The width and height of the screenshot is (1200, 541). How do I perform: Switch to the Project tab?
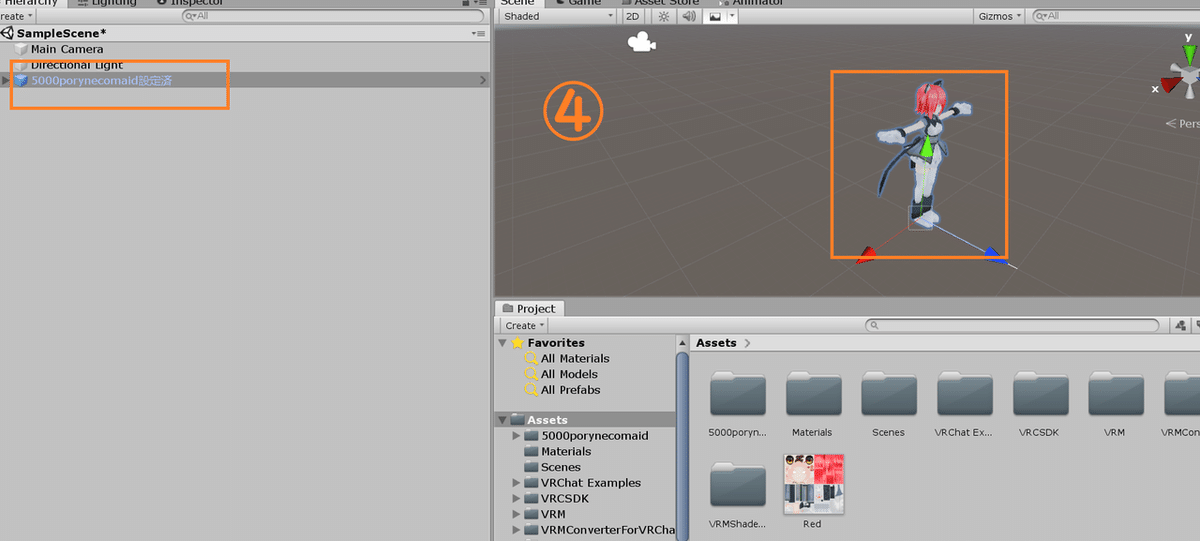tap(530, 309)
